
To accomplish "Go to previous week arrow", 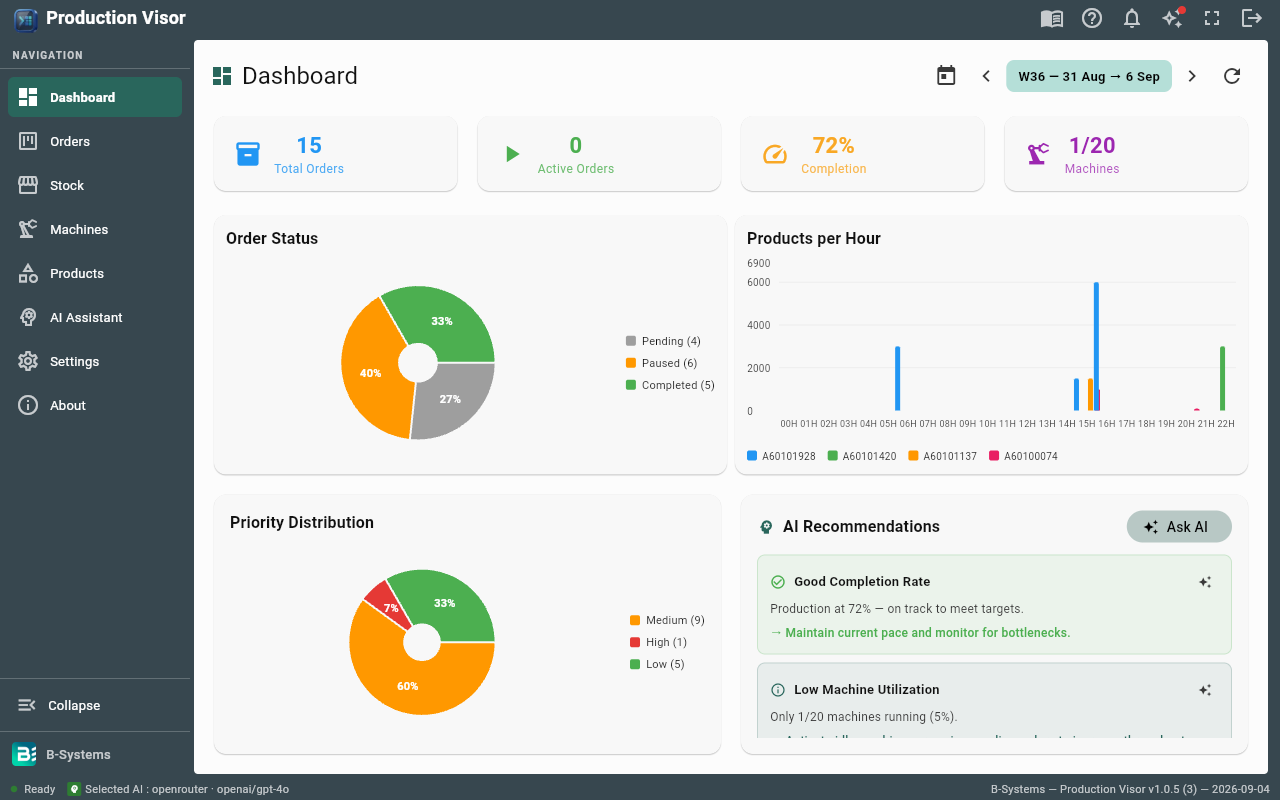I will click(x=986, y=76).
